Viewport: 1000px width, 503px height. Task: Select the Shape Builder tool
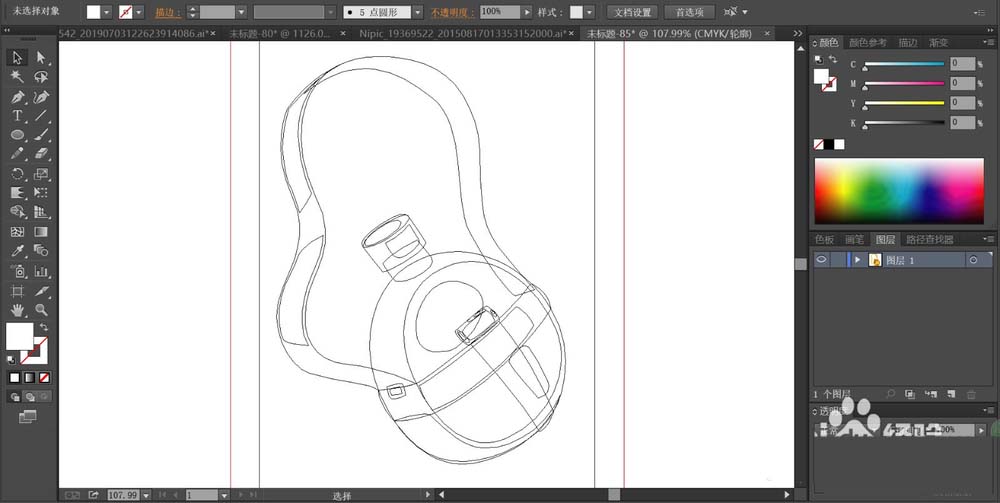17,212
